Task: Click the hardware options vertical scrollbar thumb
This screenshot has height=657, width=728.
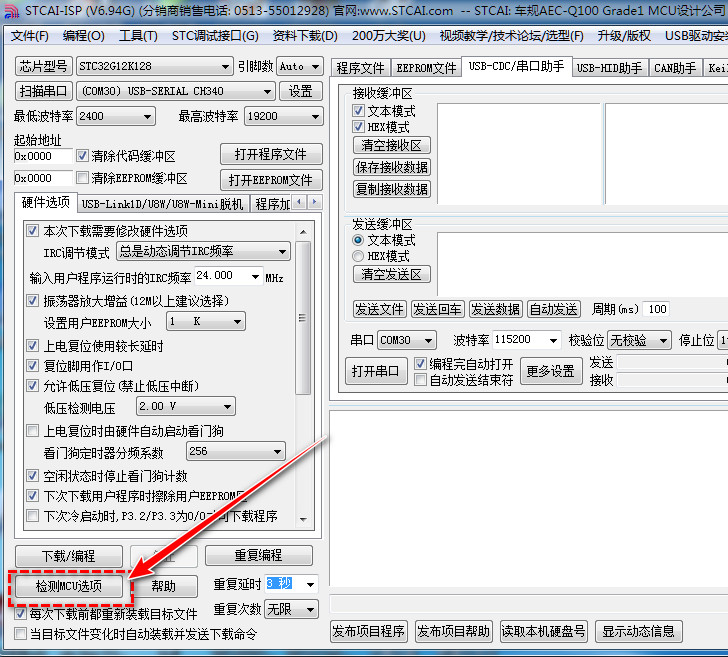Action: pyautogui.click(x=303, y=318)
